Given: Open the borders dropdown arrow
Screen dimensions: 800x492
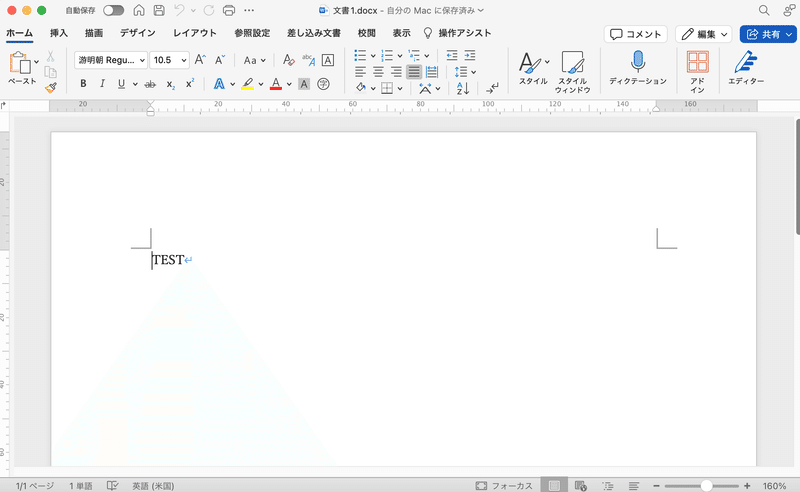Looking at the screenshot, I should click(400, 89).
